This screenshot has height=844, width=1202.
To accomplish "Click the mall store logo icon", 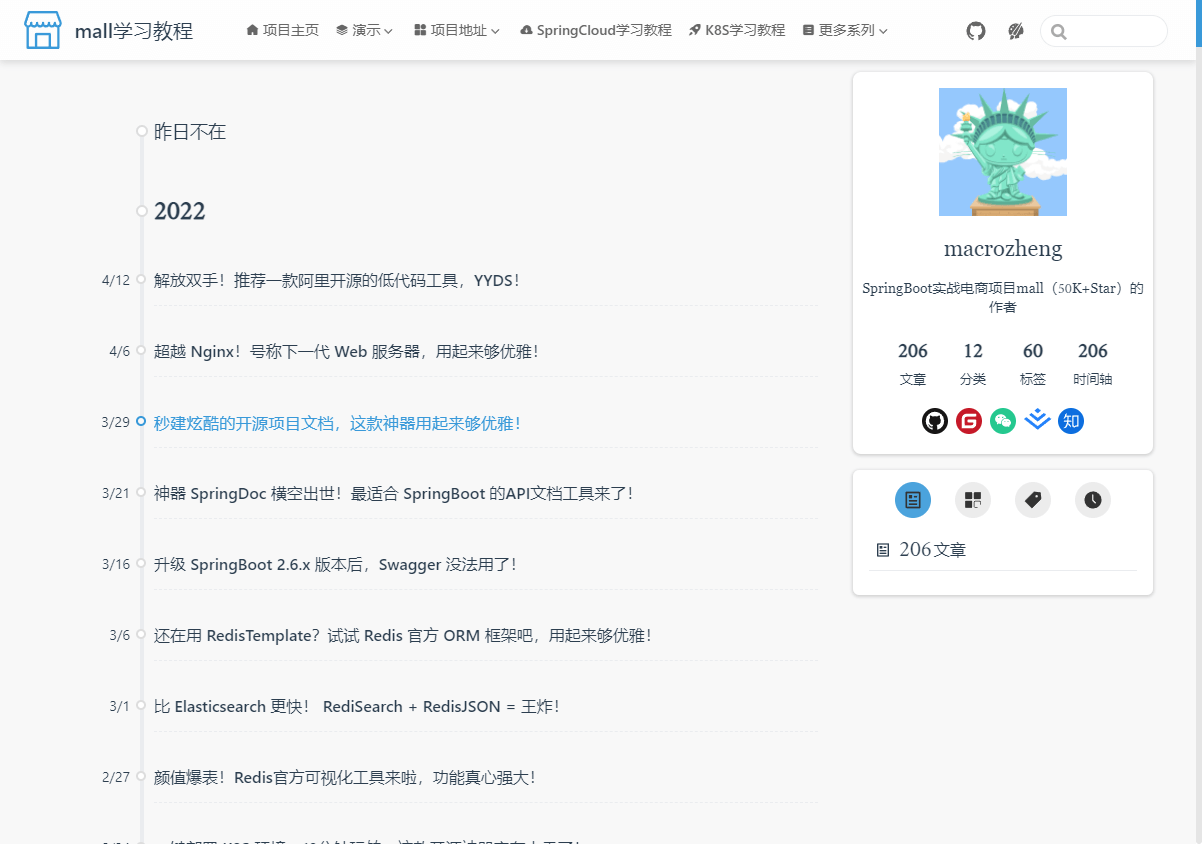I will [x=42, y=30].
